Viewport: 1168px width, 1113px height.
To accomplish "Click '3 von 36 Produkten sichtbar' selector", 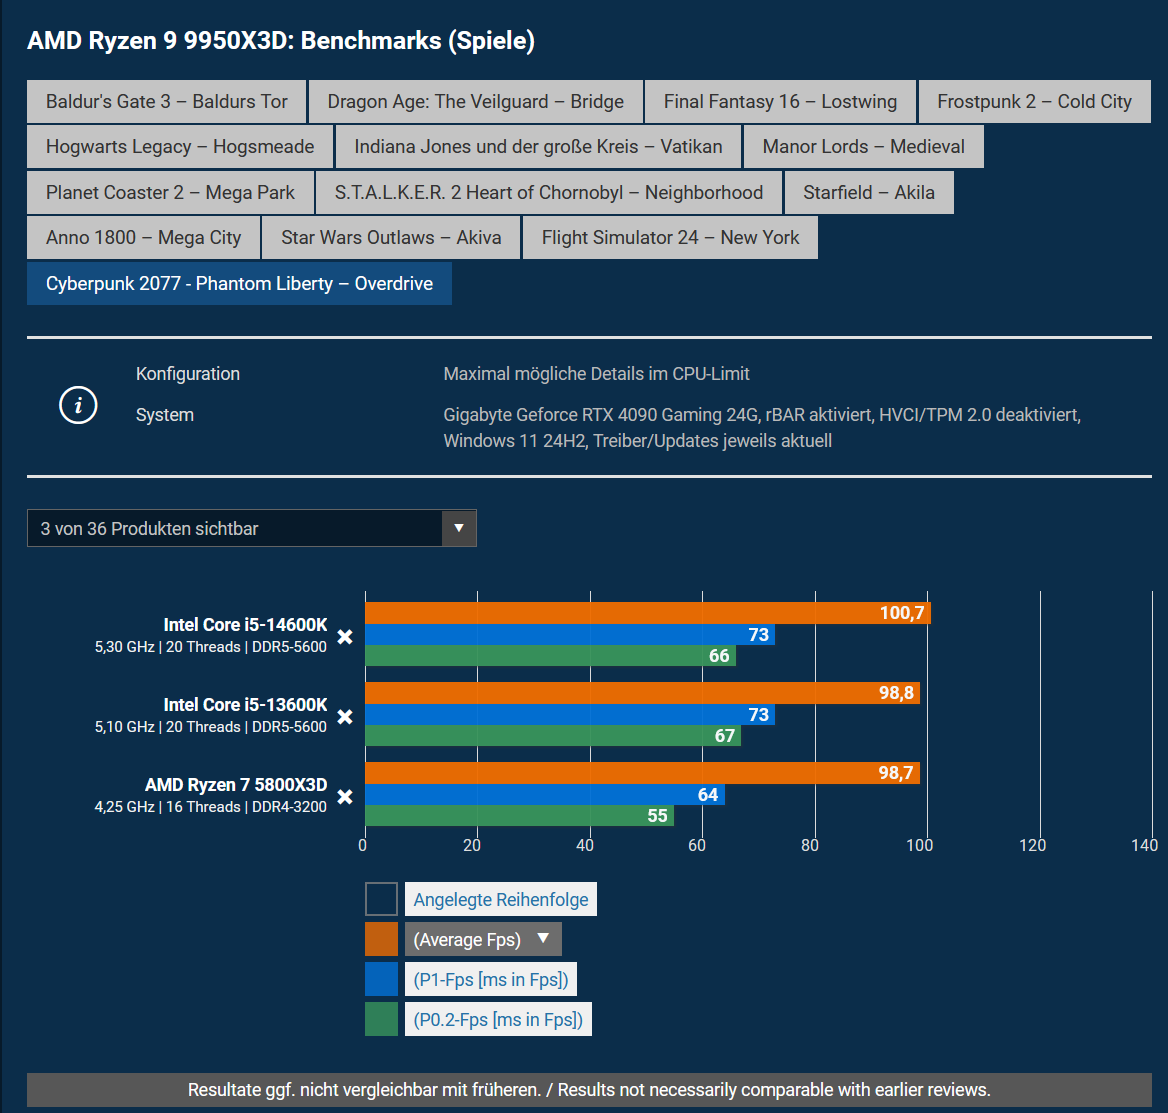I will coord(252,528).
